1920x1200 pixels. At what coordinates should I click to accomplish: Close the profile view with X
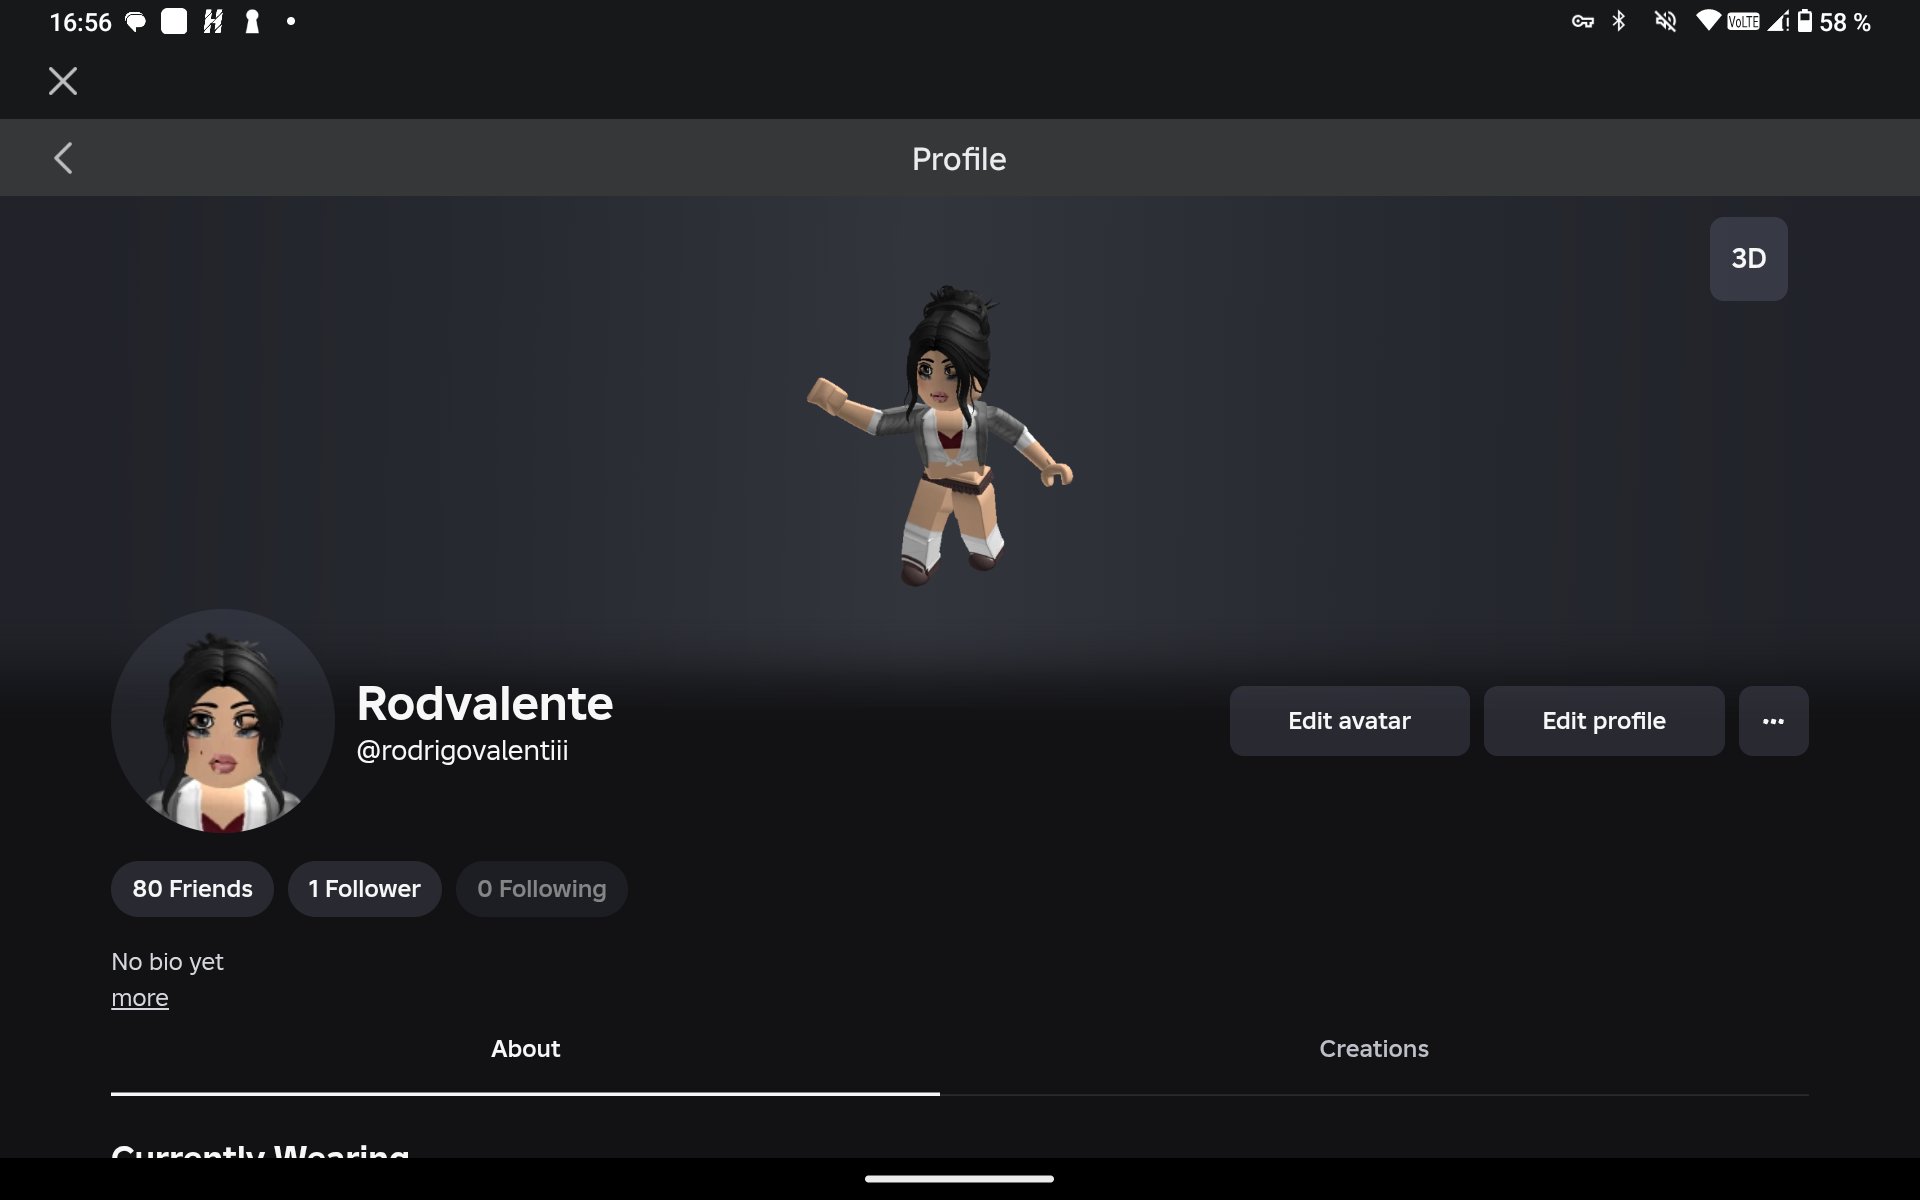63,81
